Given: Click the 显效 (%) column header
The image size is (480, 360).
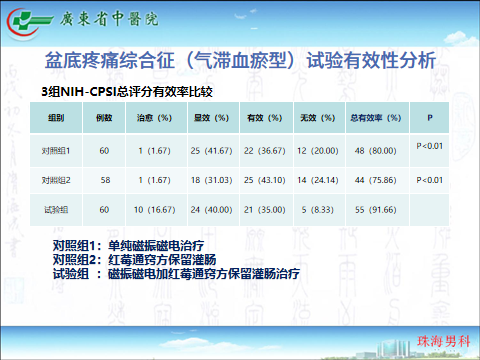Looking at the screenshot, I should pos(213,118).
